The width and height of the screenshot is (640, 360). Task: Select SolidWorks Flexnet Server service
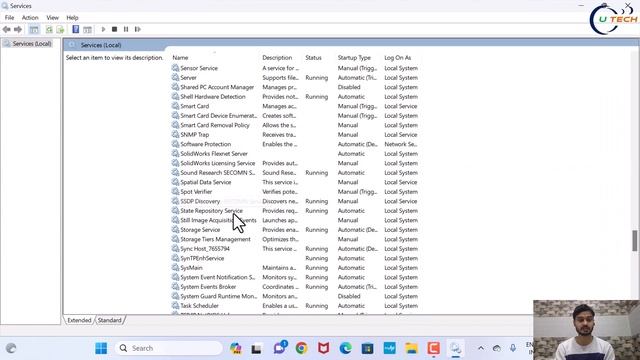(x=295, y=154)
